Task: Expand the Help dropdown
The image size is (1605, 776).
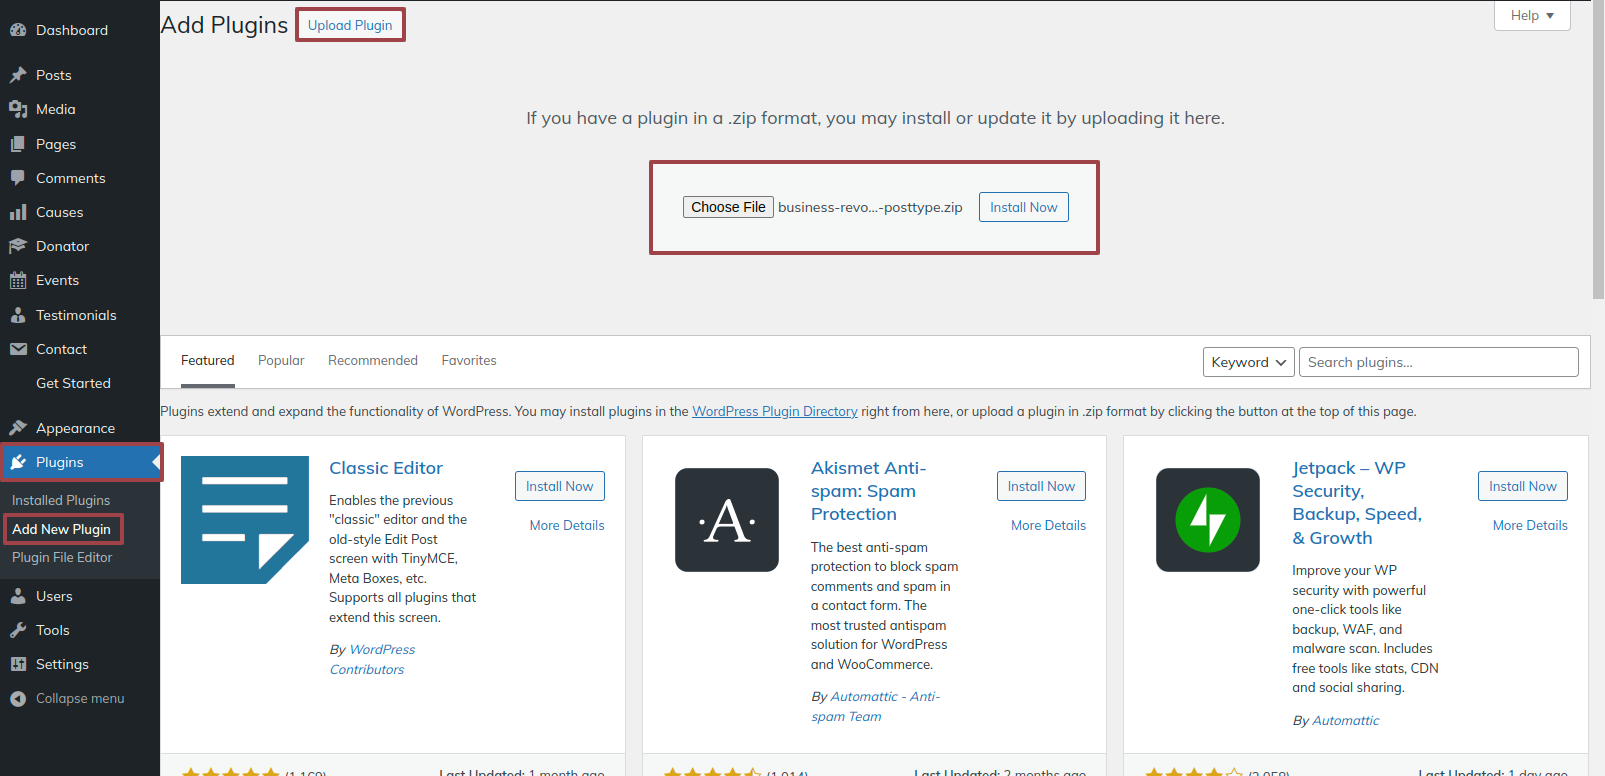Action: 1532,15
